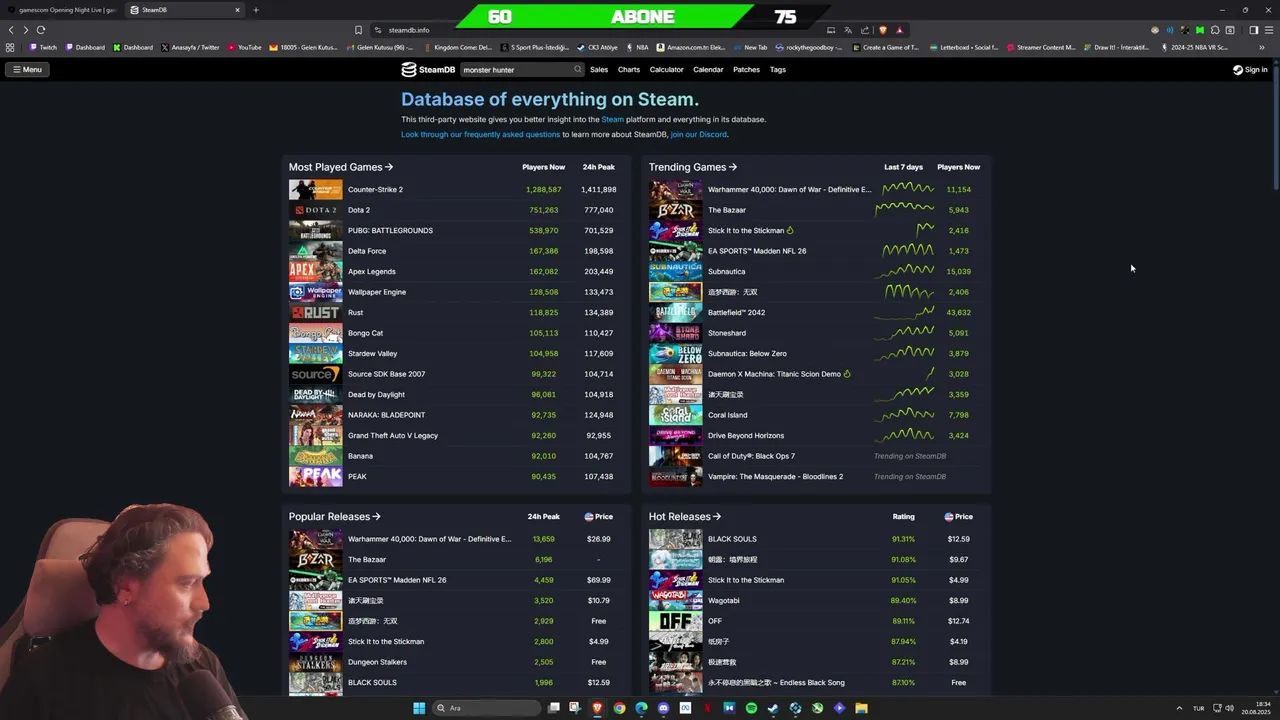1280x720 pixels.
Task: Click the search magnifier icon in SteamDB search
Action: tap(577, 70)
